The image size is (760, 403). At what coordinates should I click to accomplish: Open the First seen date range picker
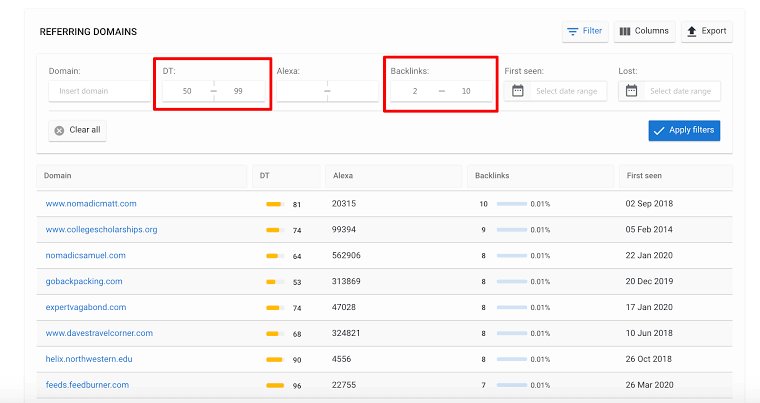coord(569,91)
